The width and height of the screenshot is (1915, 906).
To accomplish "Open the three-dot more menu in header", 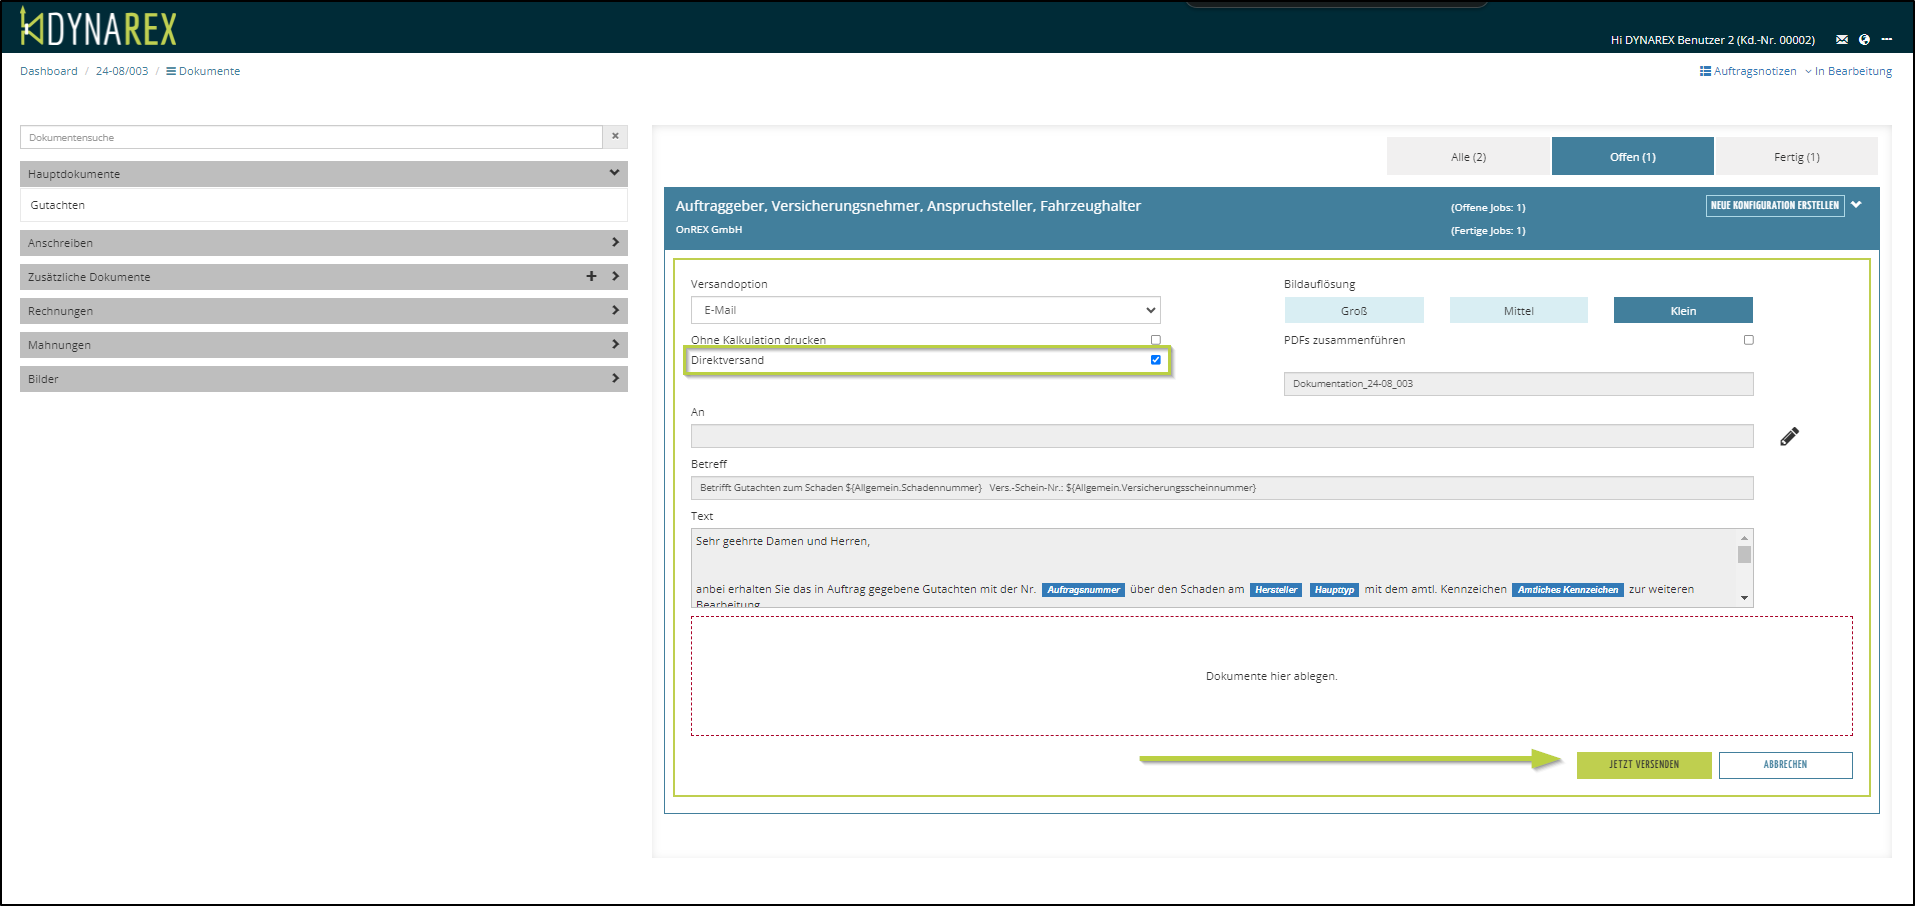I will [1887, 40].
